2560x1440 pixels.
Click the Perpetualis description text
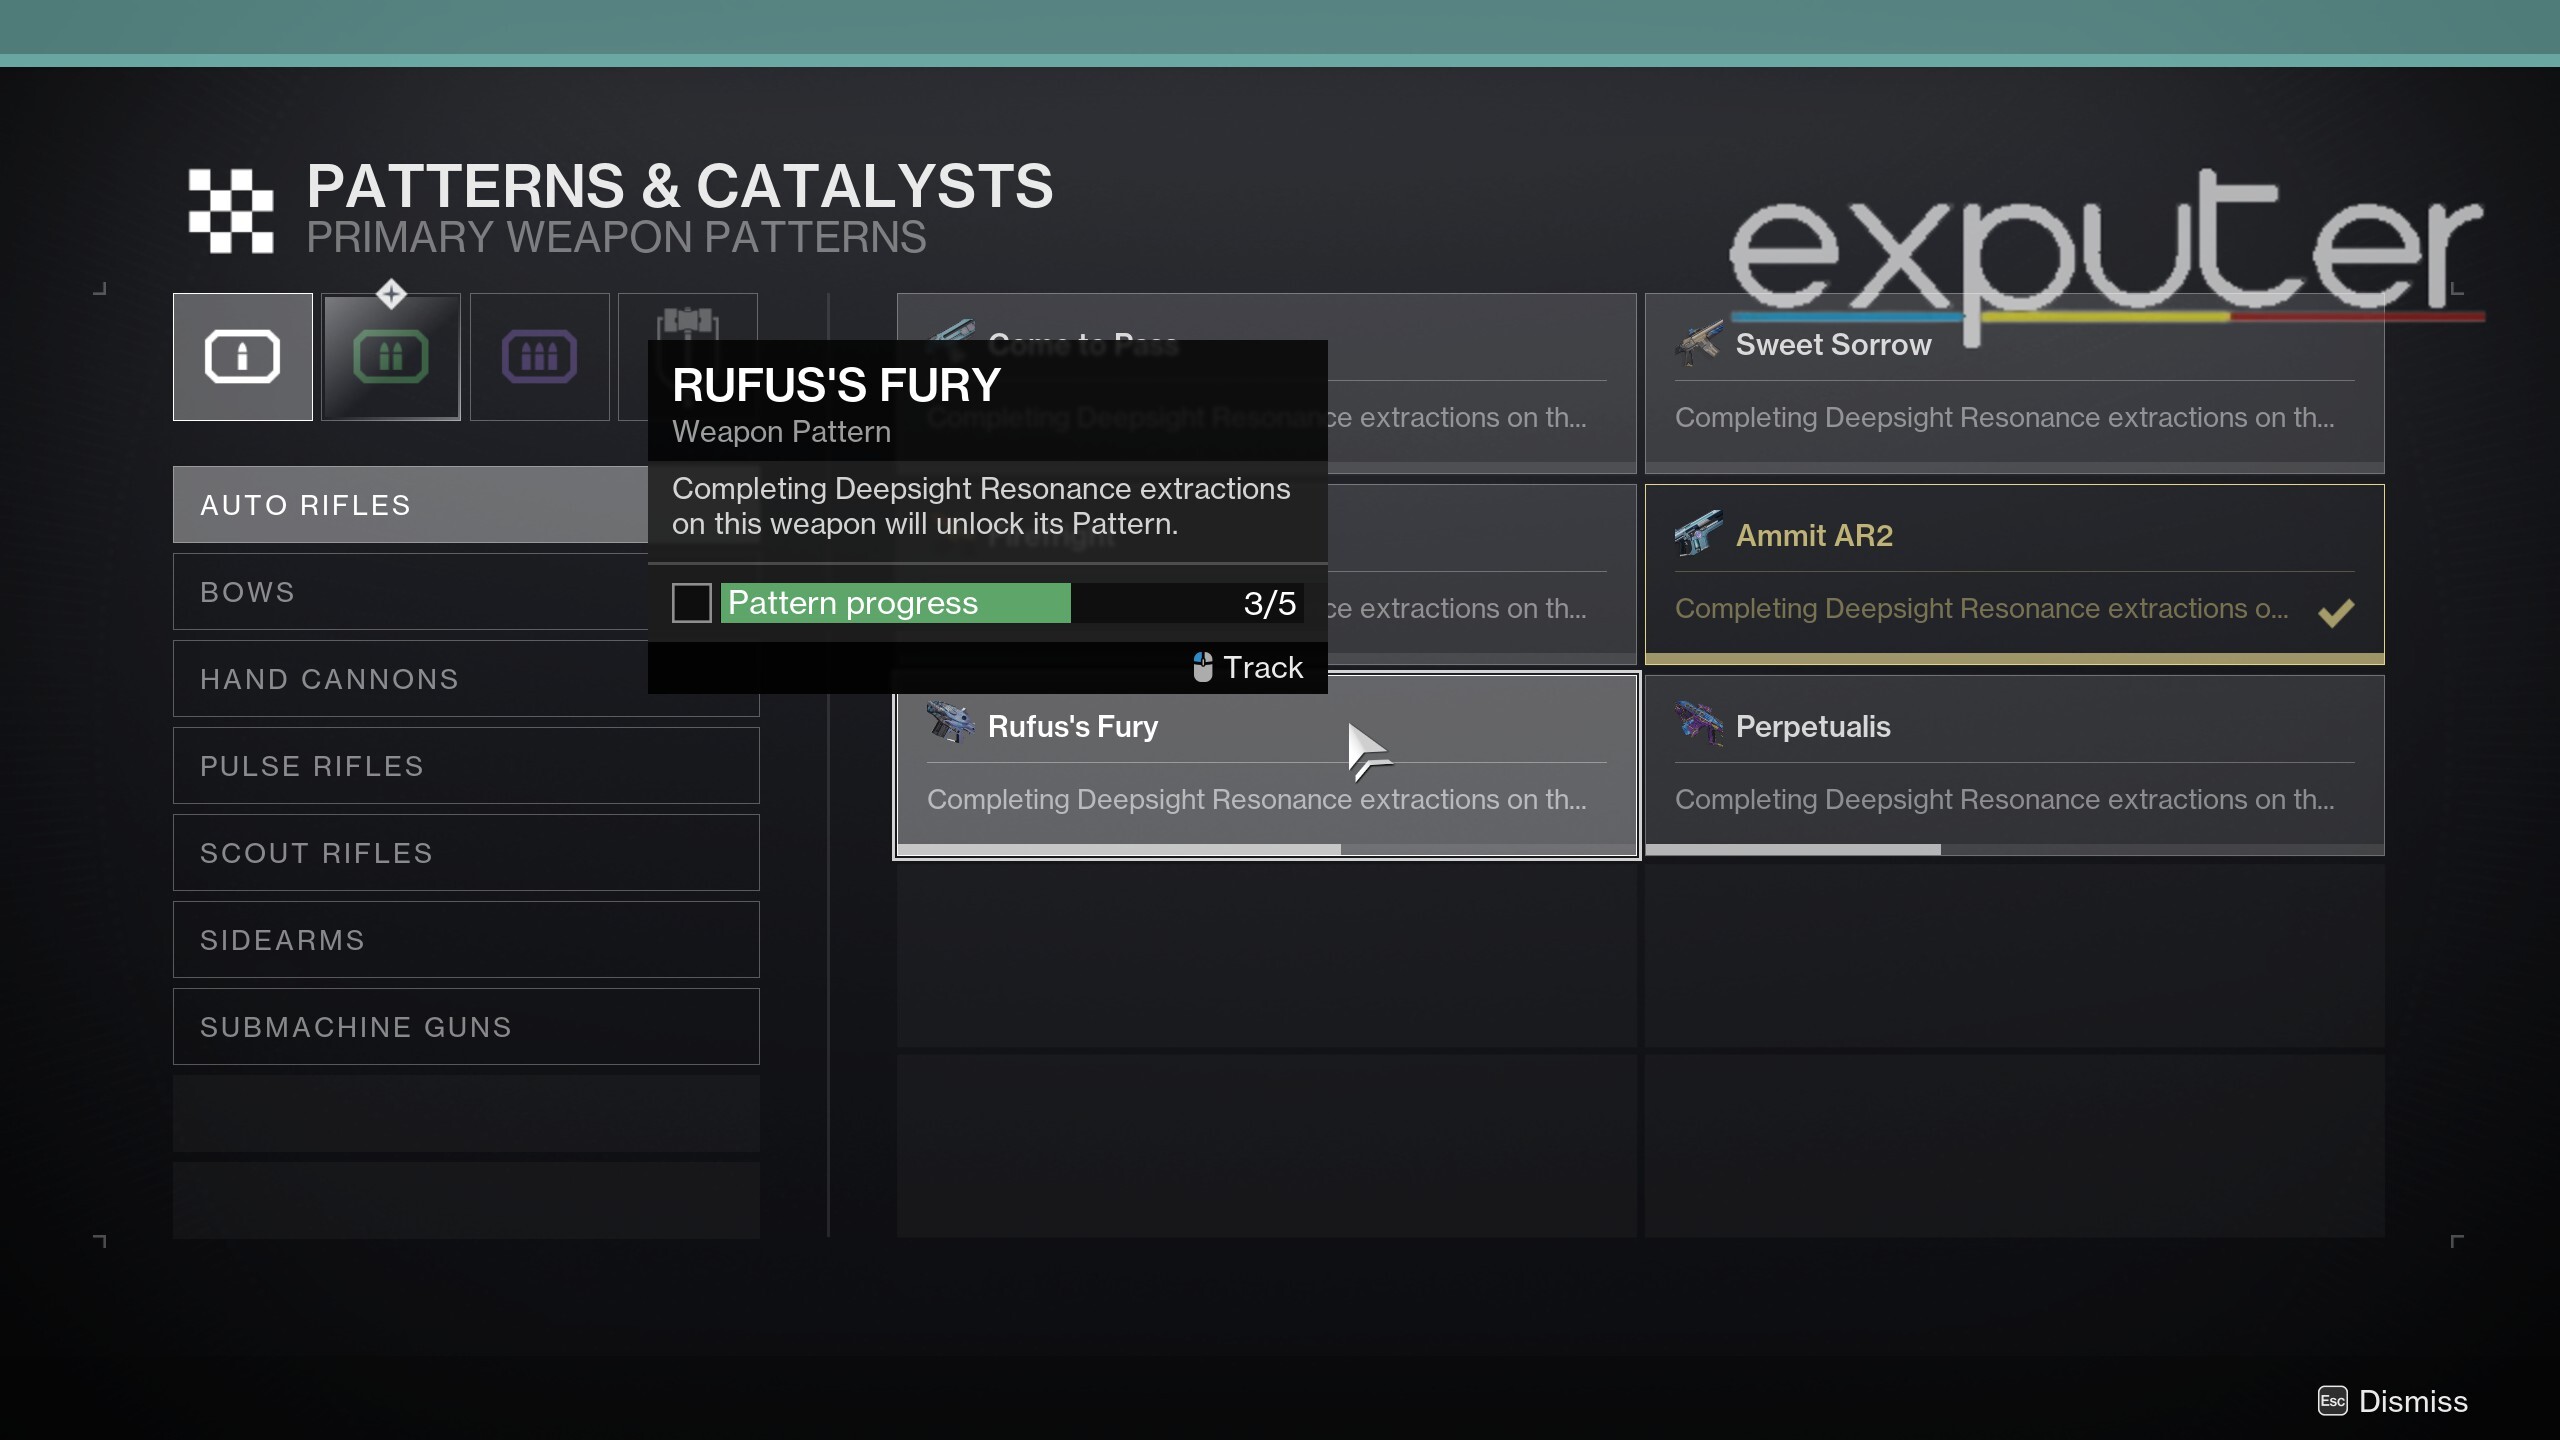coord(2005,800)
